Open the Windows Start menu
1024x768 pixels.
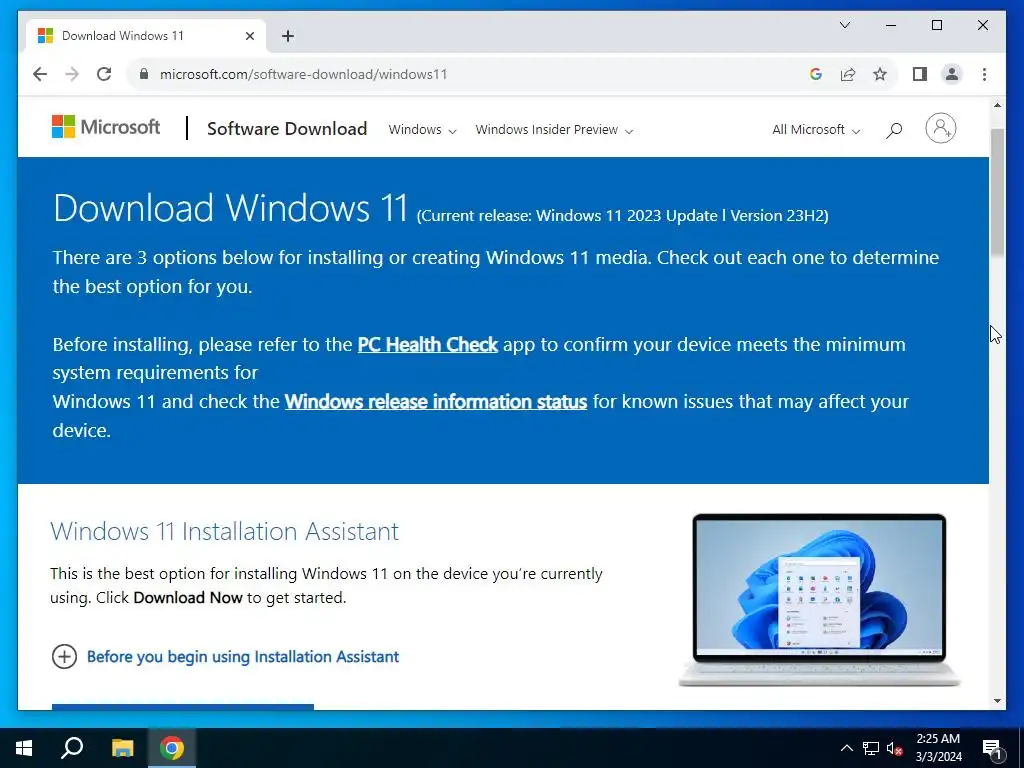point(24,748)
